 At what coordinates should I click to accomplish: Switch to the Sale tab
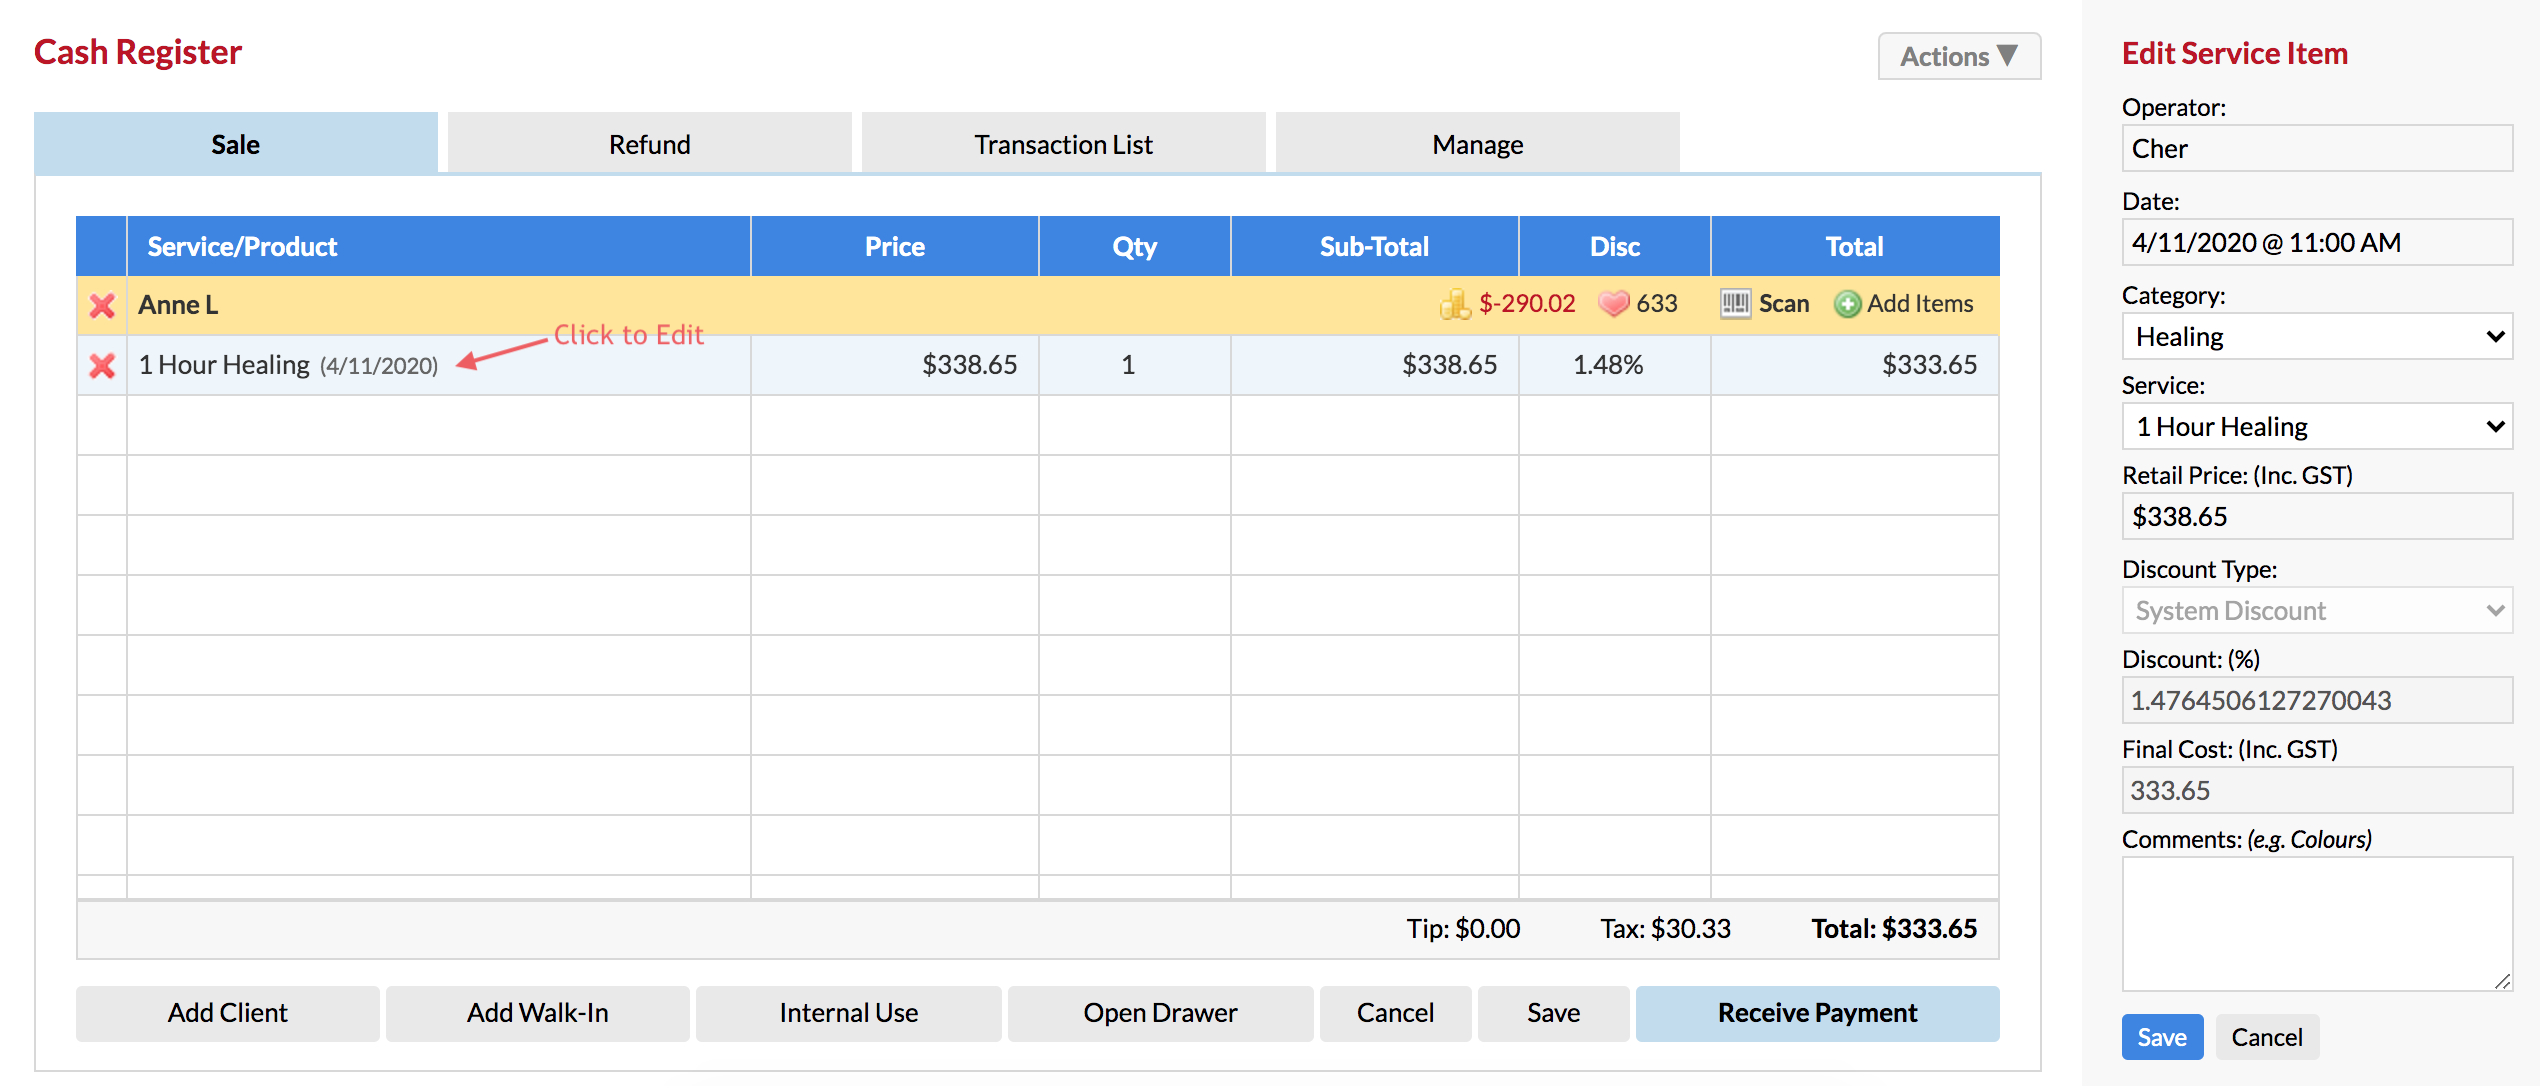(236, 144)
